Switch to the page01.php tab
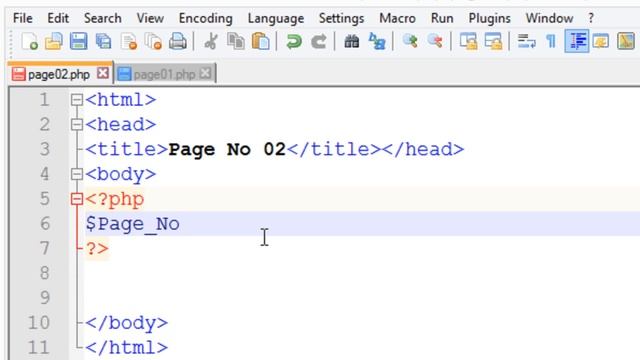The width and height of the screenshot is (640, 360). pos(164,74)
